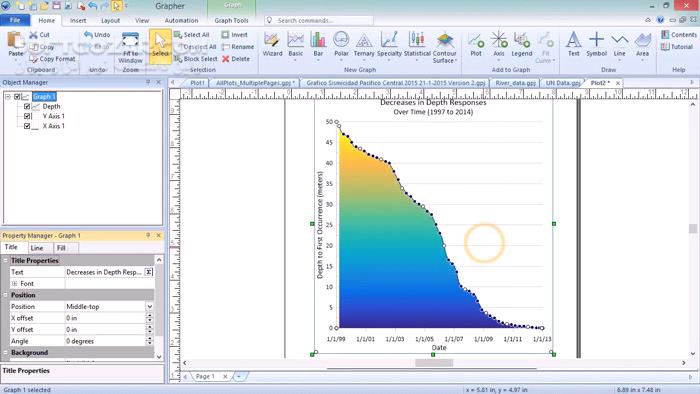Click Rename button in Selection group
Screen dimensions: 700x394
pos(238,46)
